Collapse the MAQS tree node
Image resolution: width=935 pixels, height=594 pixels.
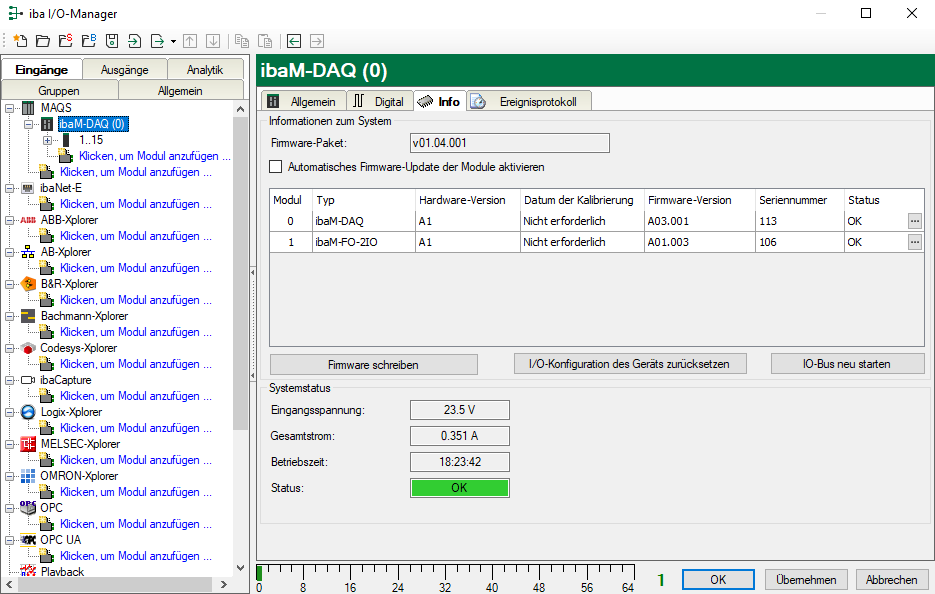coord(9,108)
